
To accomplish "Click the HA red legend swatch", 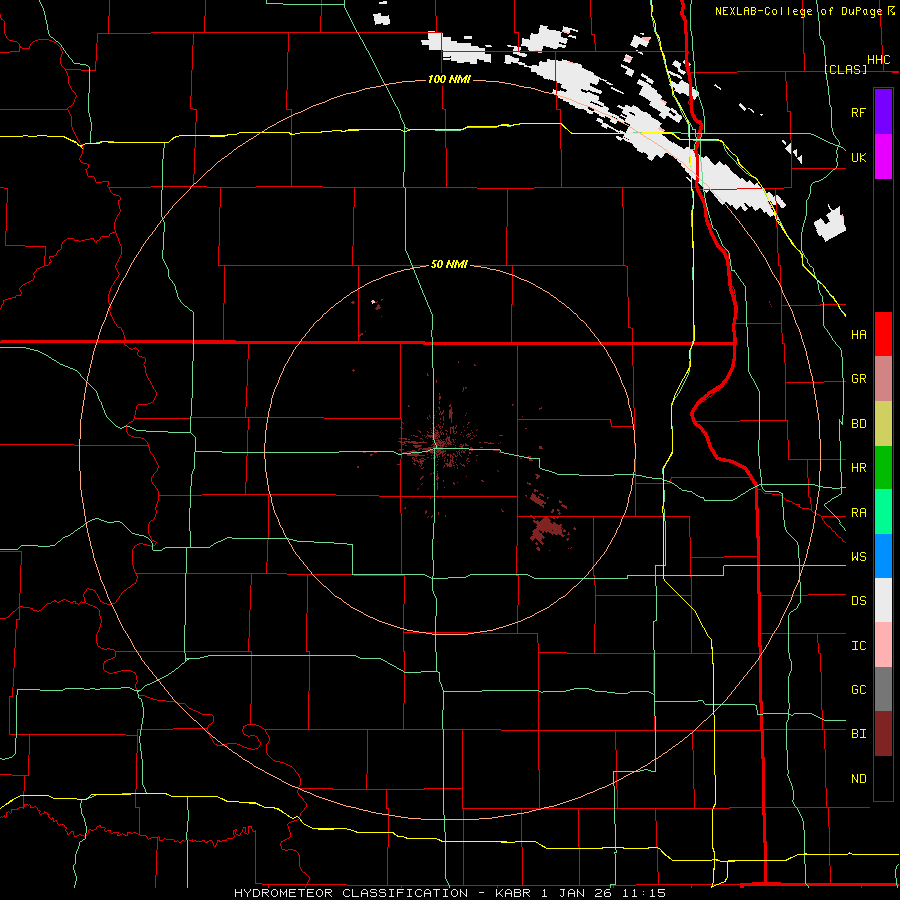I will 883,334.
